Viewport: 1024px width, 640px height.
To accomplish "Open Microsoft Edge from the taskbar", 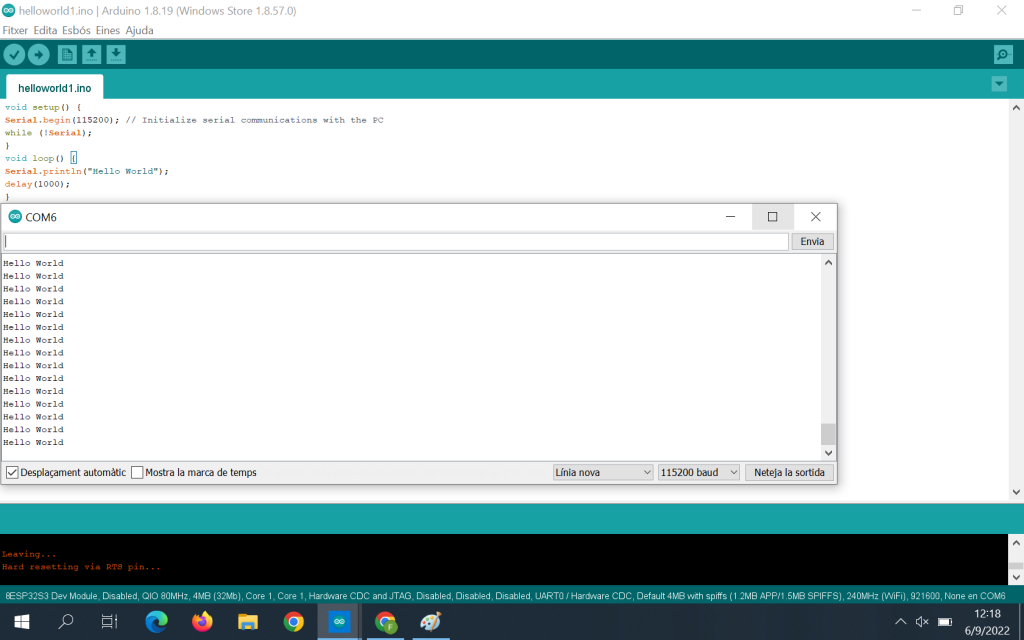I will 157,622.
